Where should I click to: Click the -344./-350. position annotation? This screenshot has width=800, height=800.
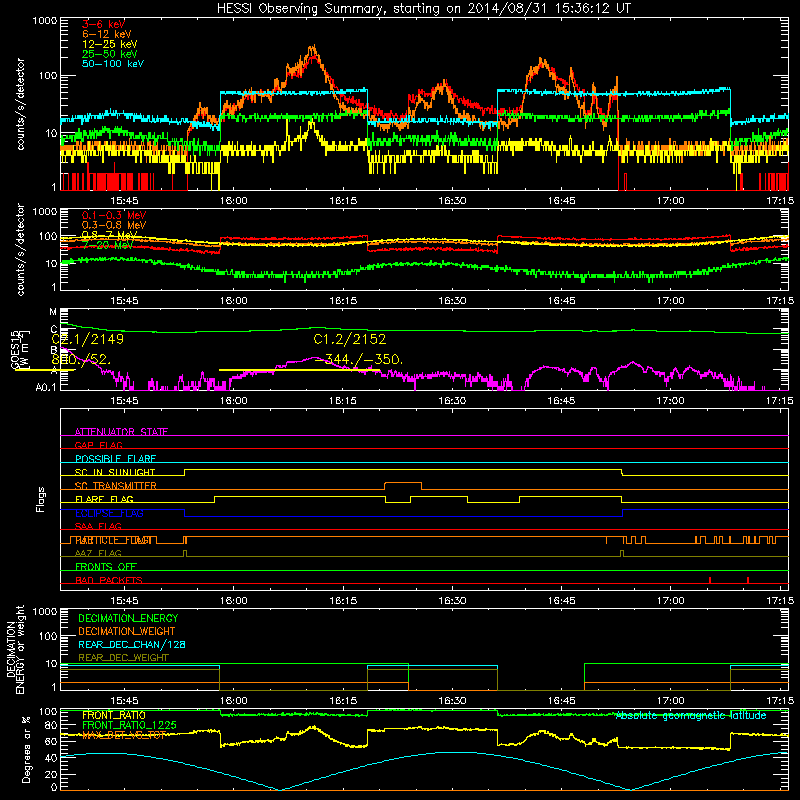(x=359, y=359)
